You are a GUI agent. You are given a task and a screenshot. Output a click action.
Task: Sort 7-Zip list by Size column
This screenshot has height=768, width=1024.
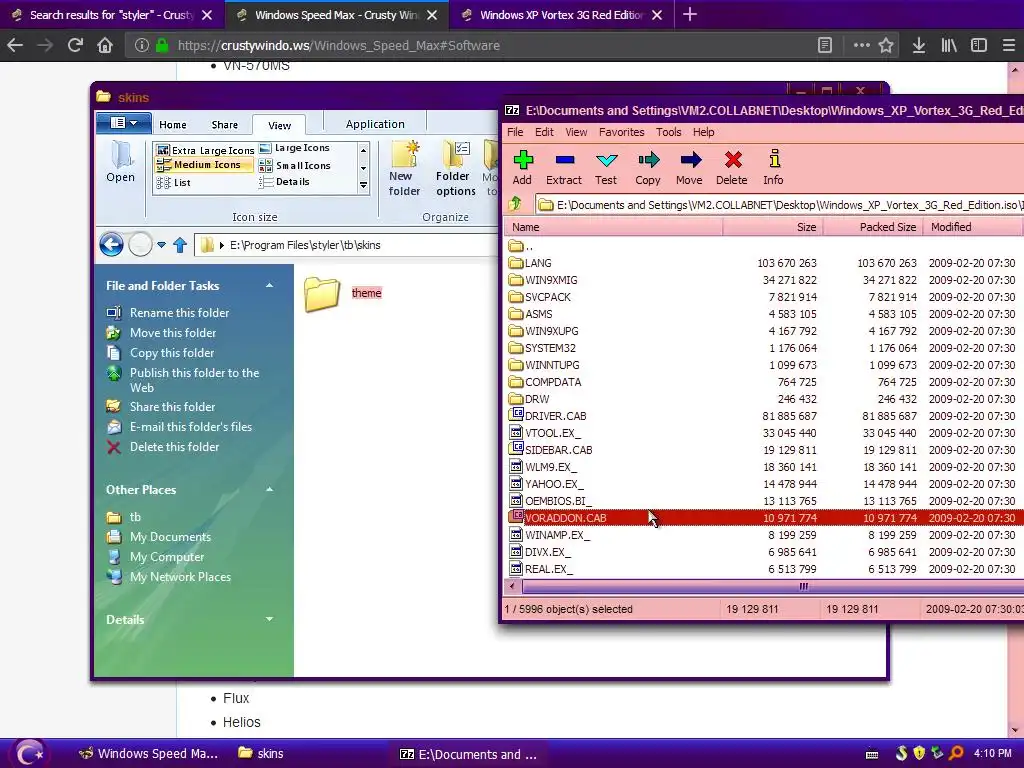(773, 227)
